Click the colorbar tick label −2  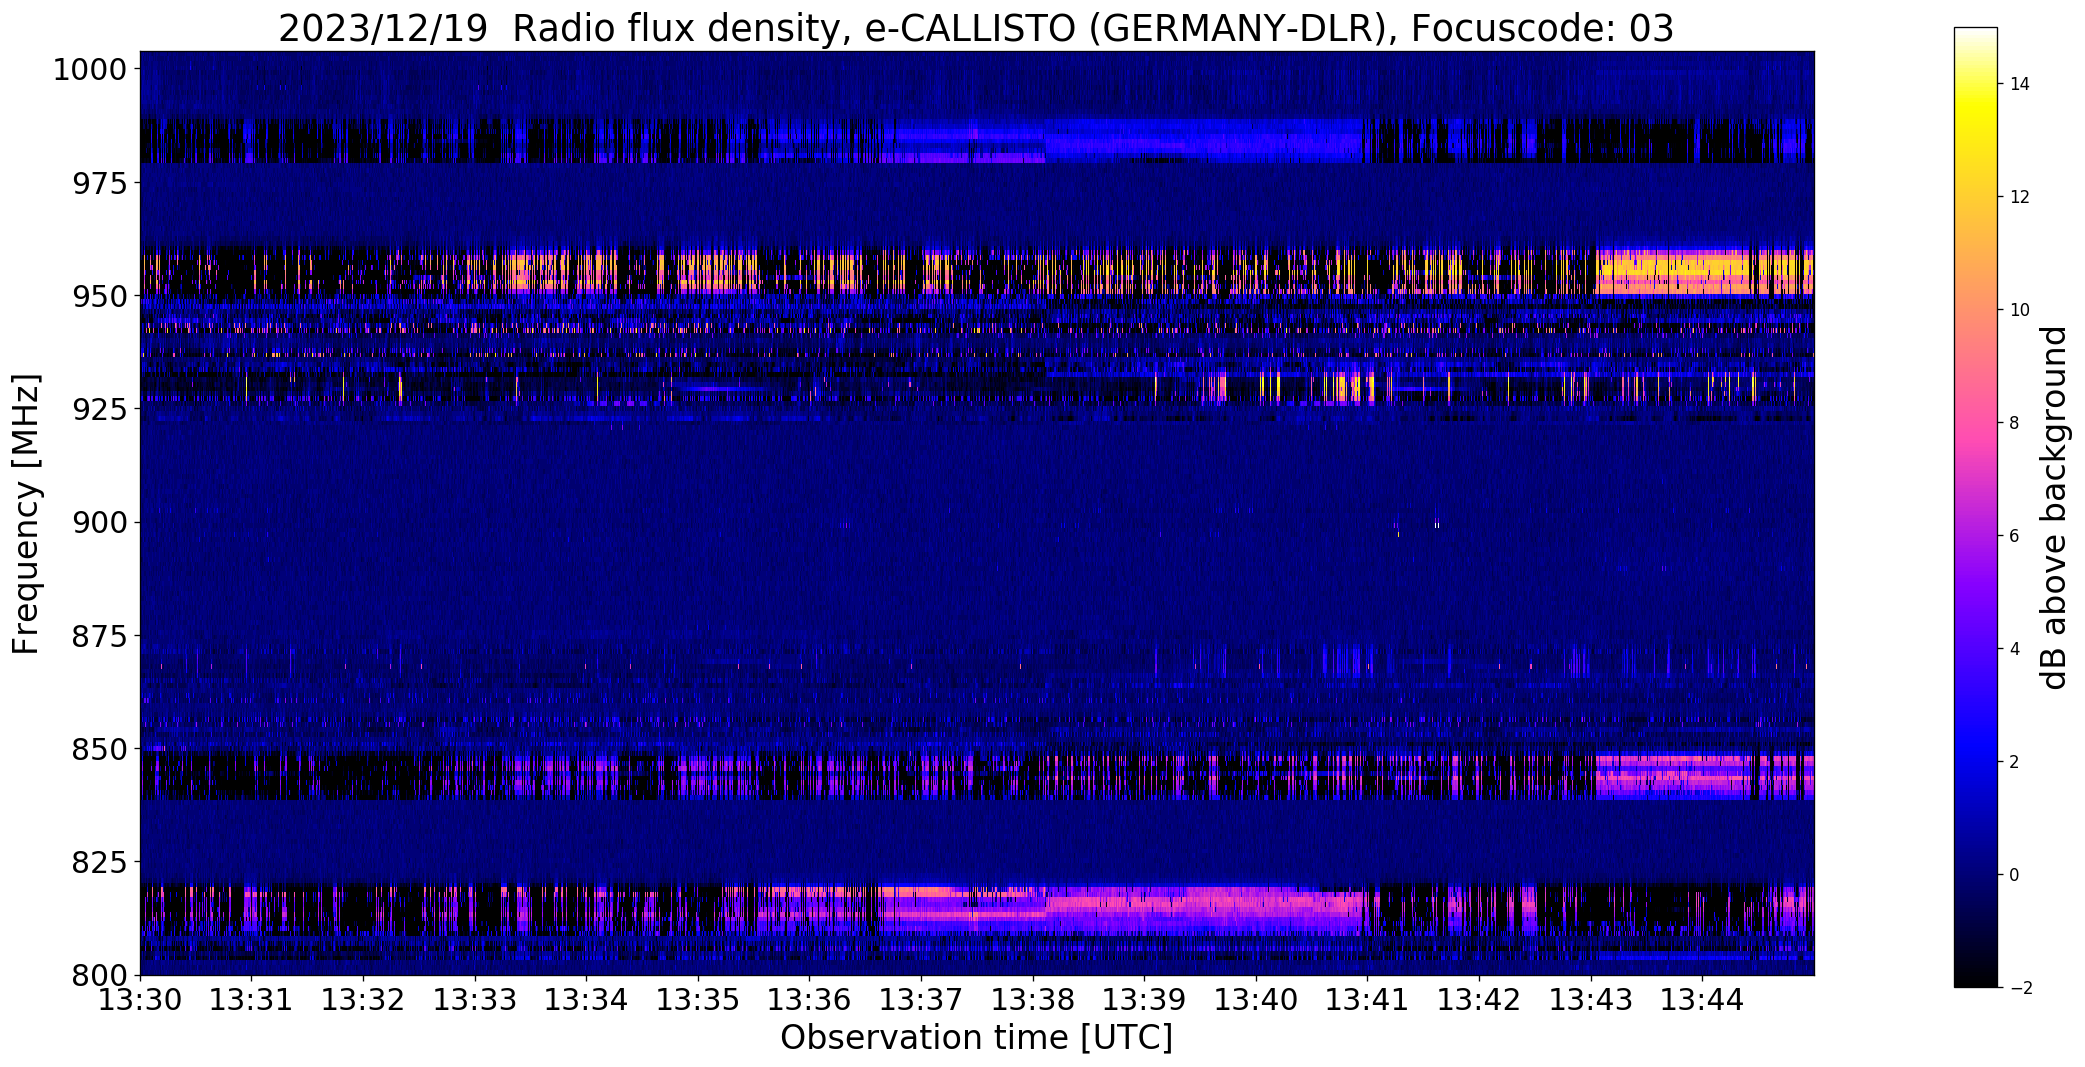coord(2019,988)
